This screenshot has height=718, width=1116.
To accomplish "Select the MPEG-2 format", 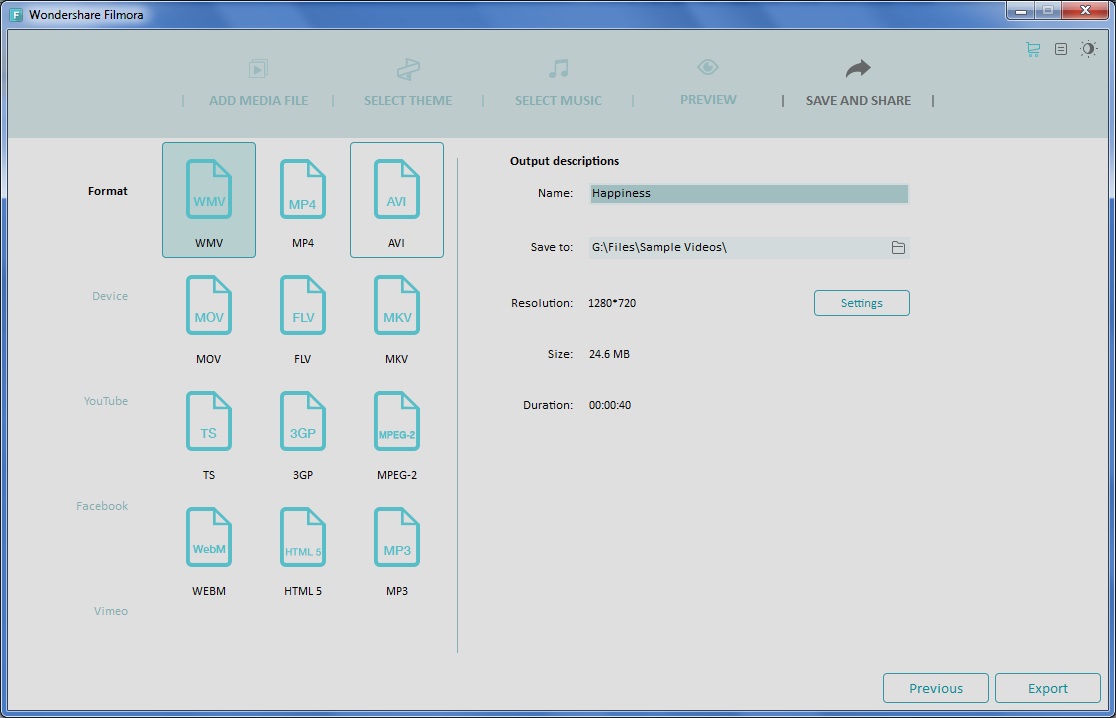I will [x=396, y=420].
